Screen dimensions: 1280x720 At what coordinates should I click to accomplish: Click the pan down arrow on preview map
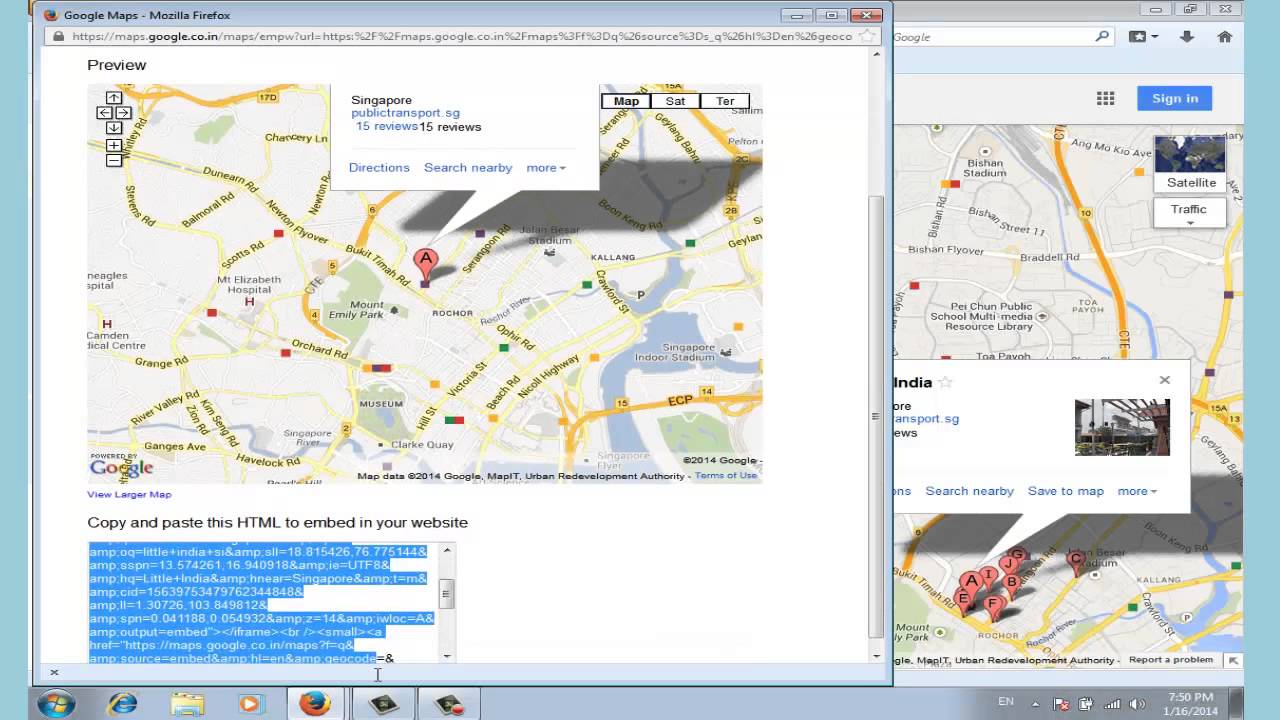pos(114,128)
